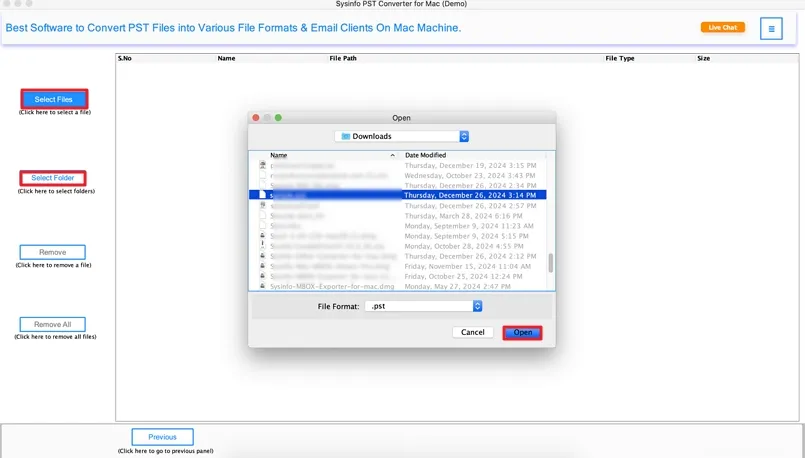Click the file icon of the October 23 row
The image size is (805, 458).
263,176
